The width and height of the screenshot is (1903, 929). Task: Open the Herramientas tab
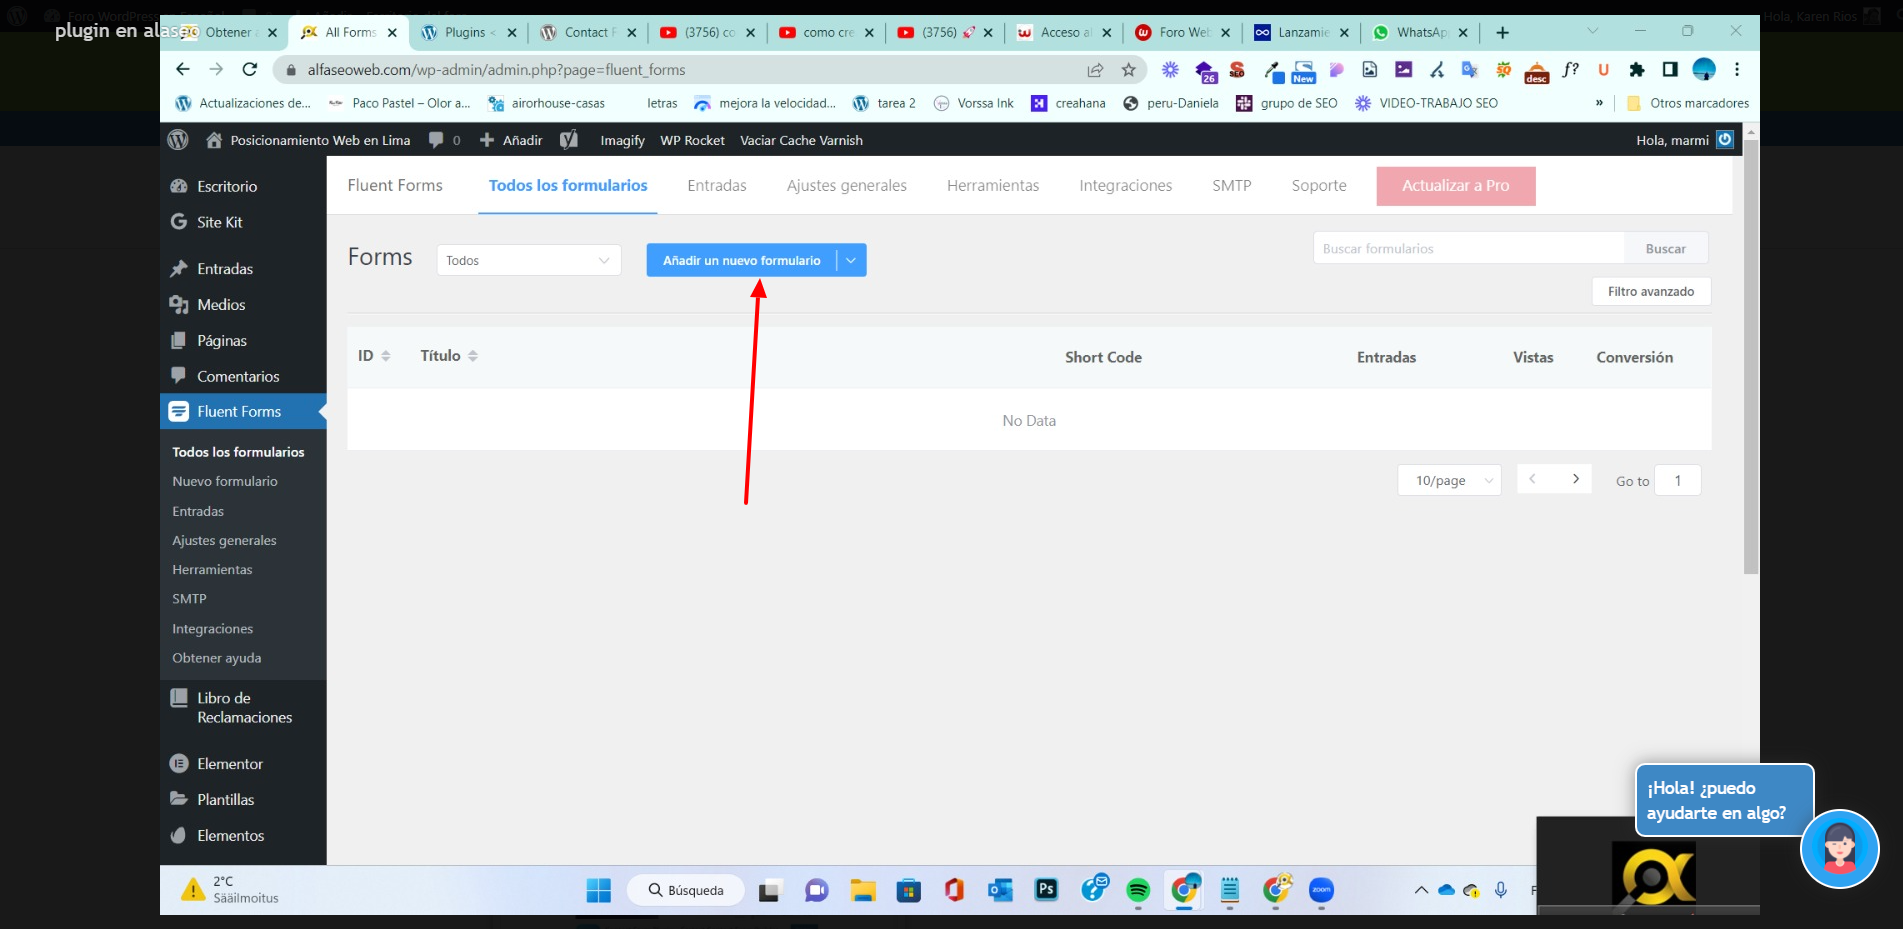[993, 186]
